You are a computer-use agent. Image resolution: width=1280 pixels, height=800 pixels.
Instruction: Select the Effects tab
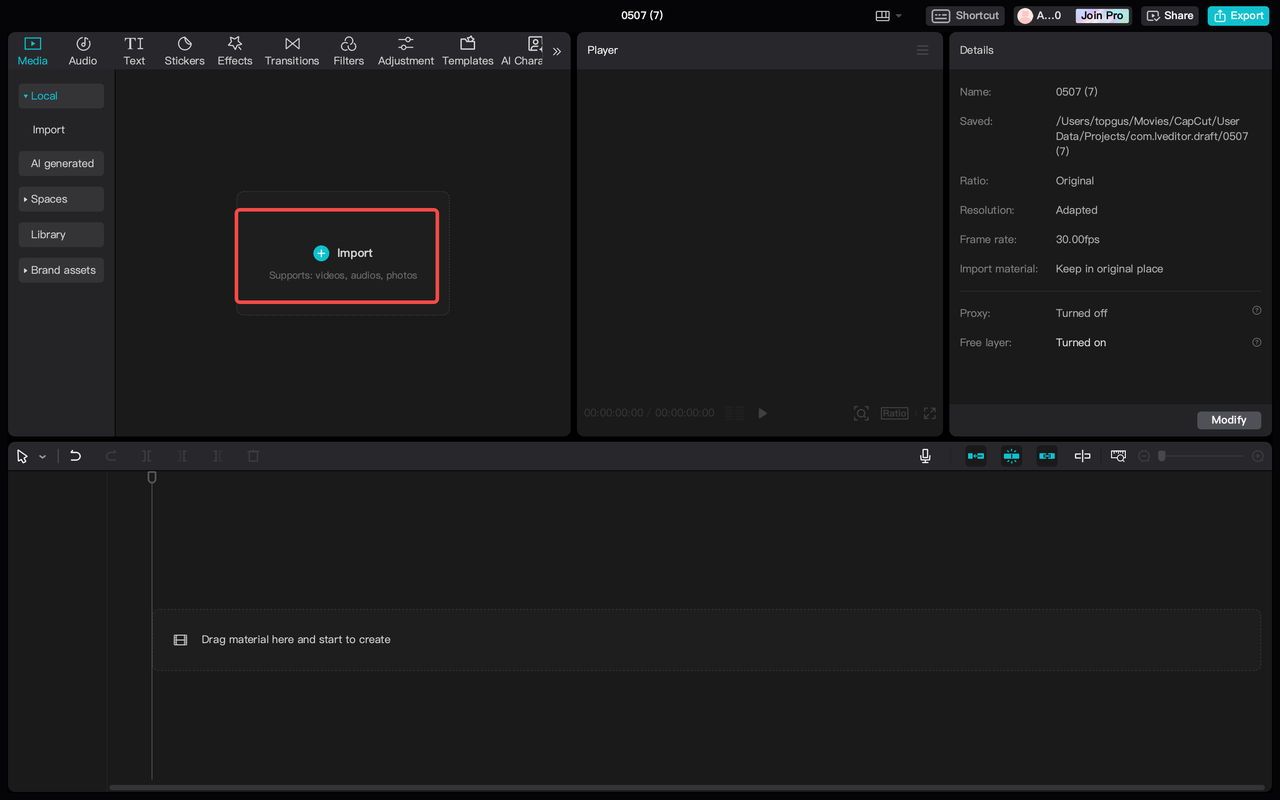pyautogui.click(x=235, y=51)
